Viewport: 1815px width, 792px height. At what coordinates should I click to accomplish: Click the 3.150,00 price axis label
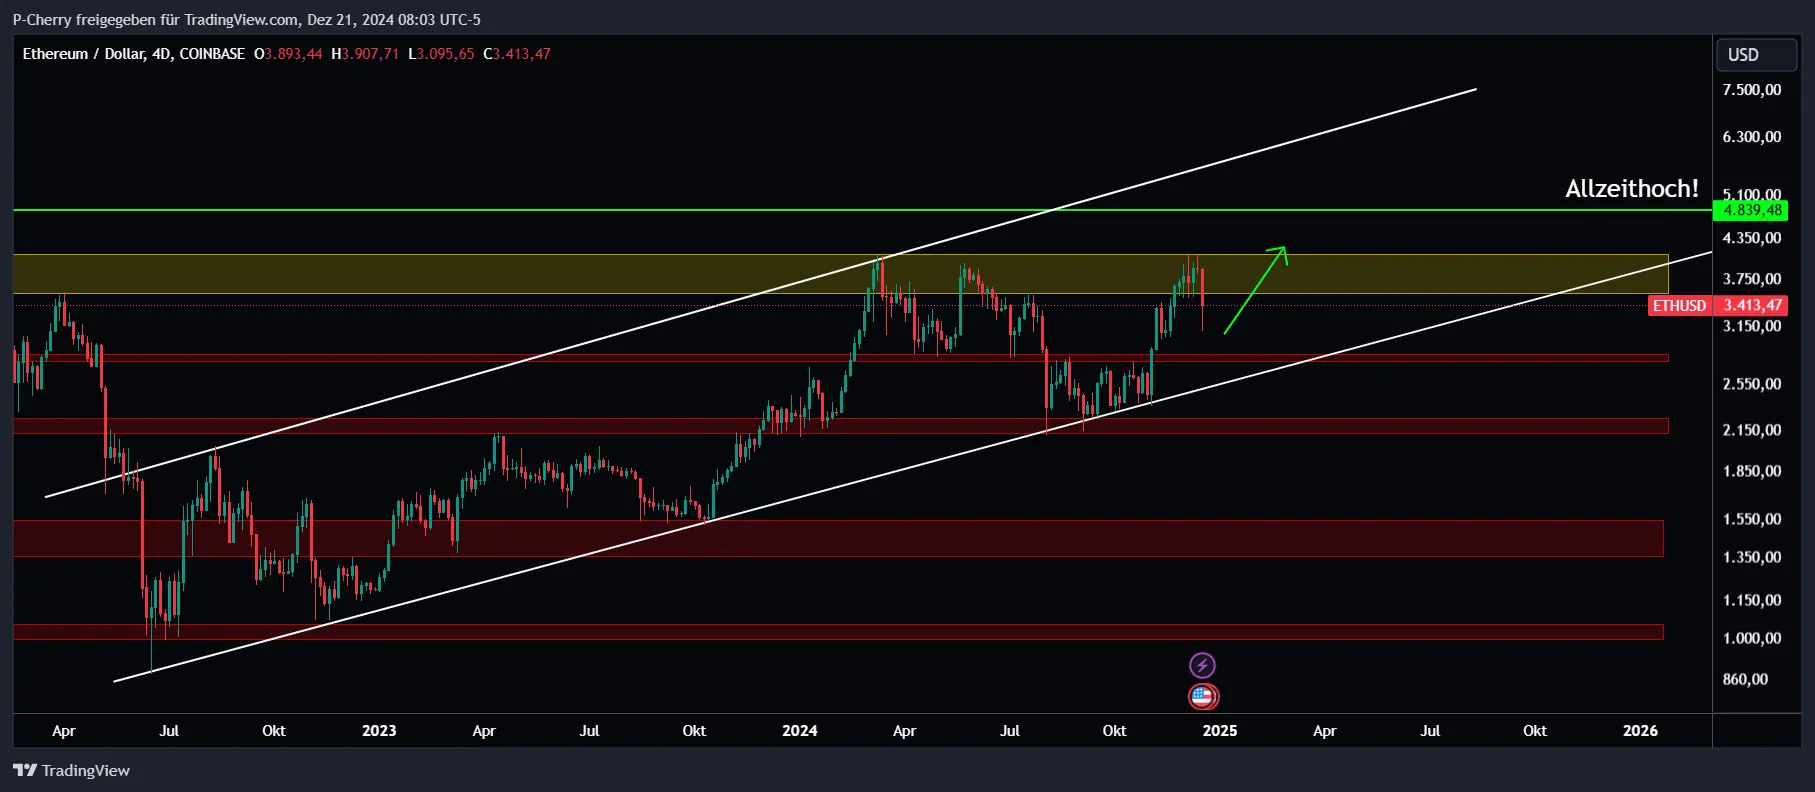point(1751,326)
